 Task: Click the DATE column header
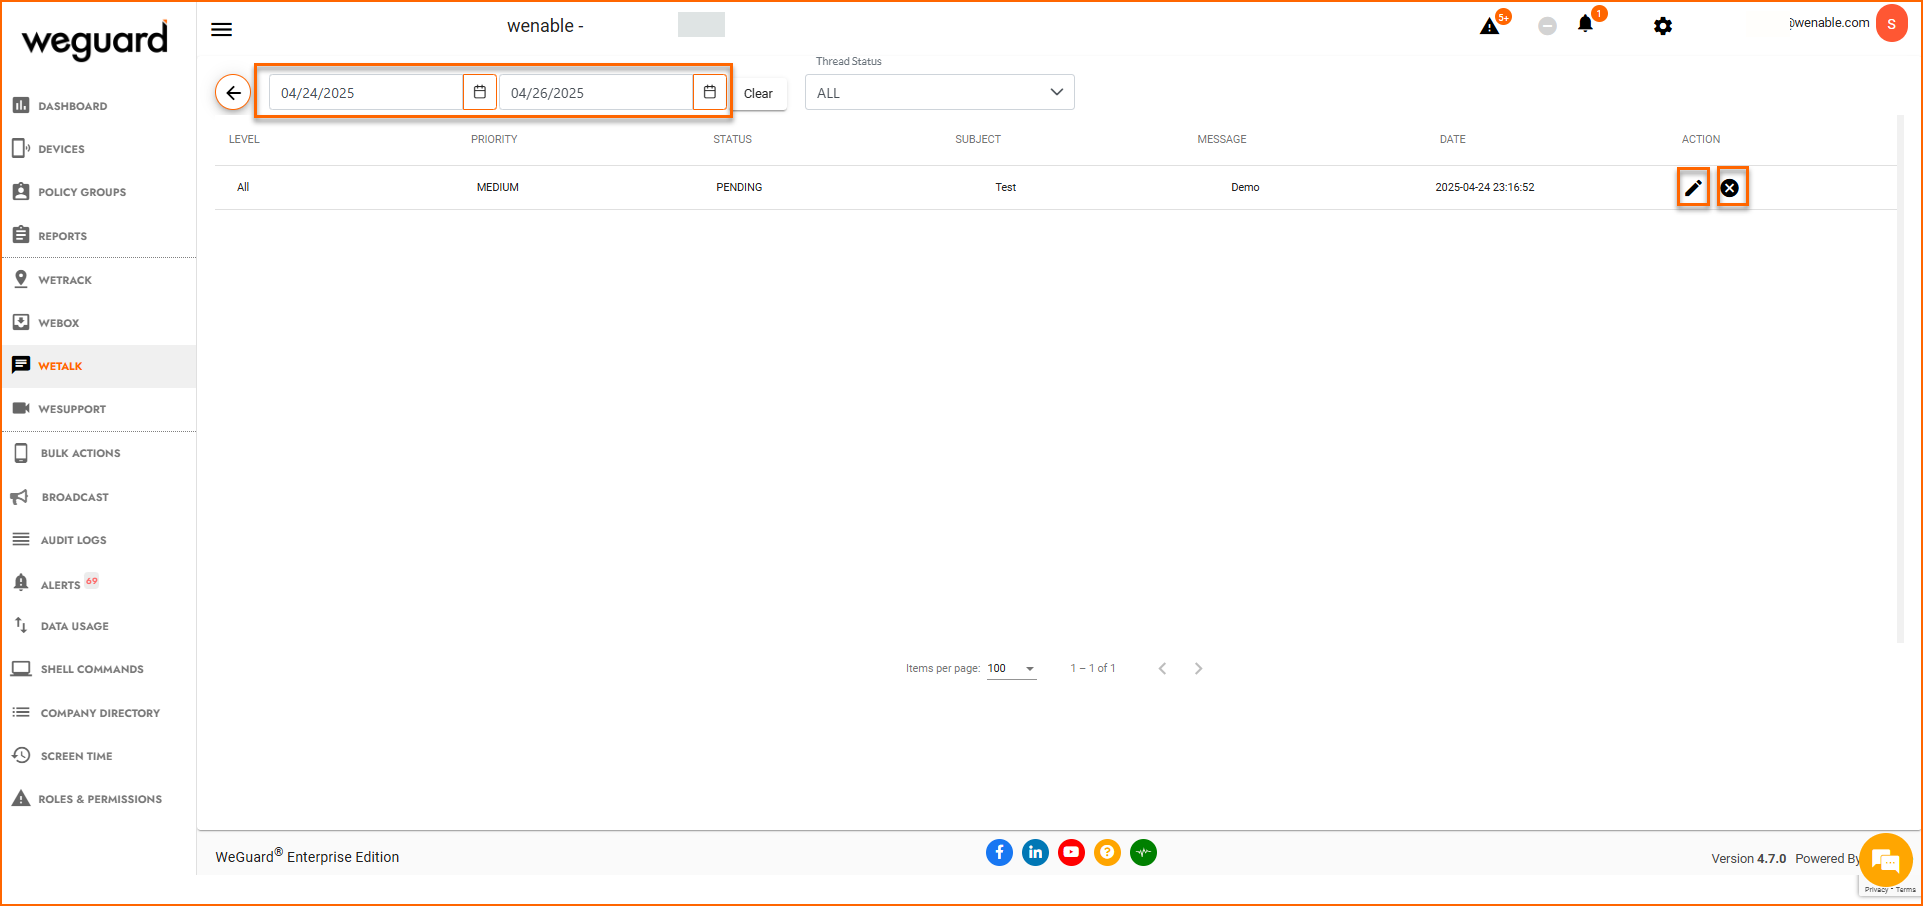1452,139
